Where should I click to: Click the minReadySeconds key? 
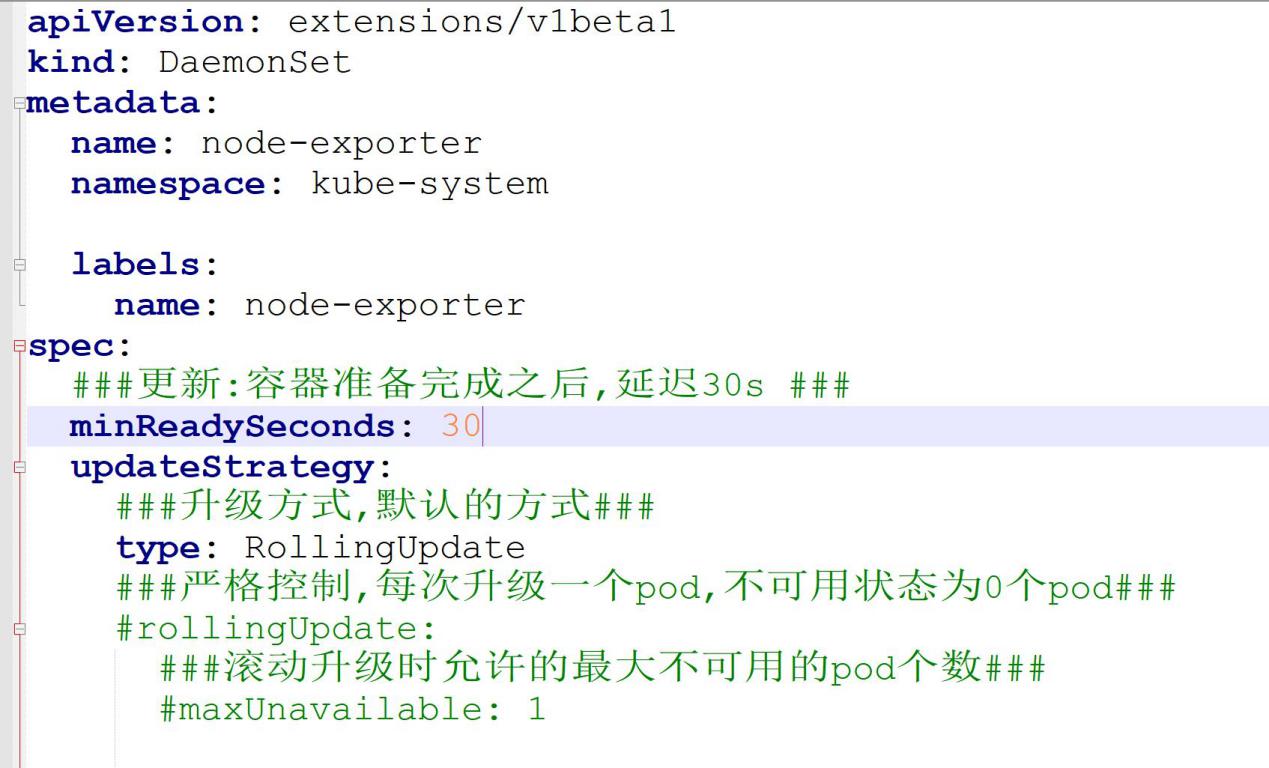(233, 427)
